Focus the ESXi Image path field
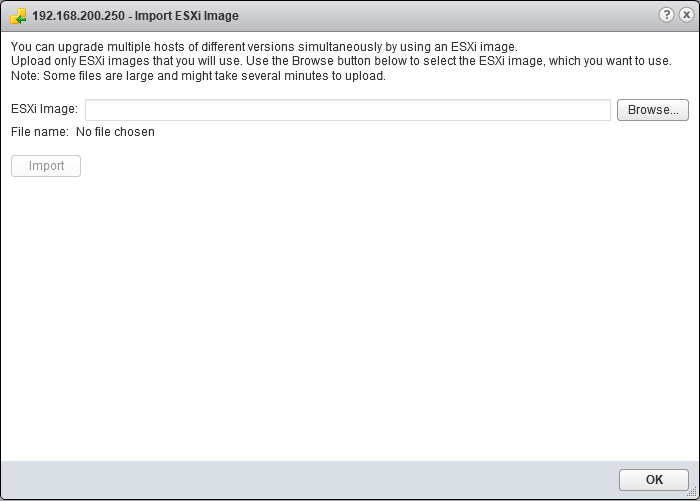Viewport: 700px width, 501px height. point(347,110)
